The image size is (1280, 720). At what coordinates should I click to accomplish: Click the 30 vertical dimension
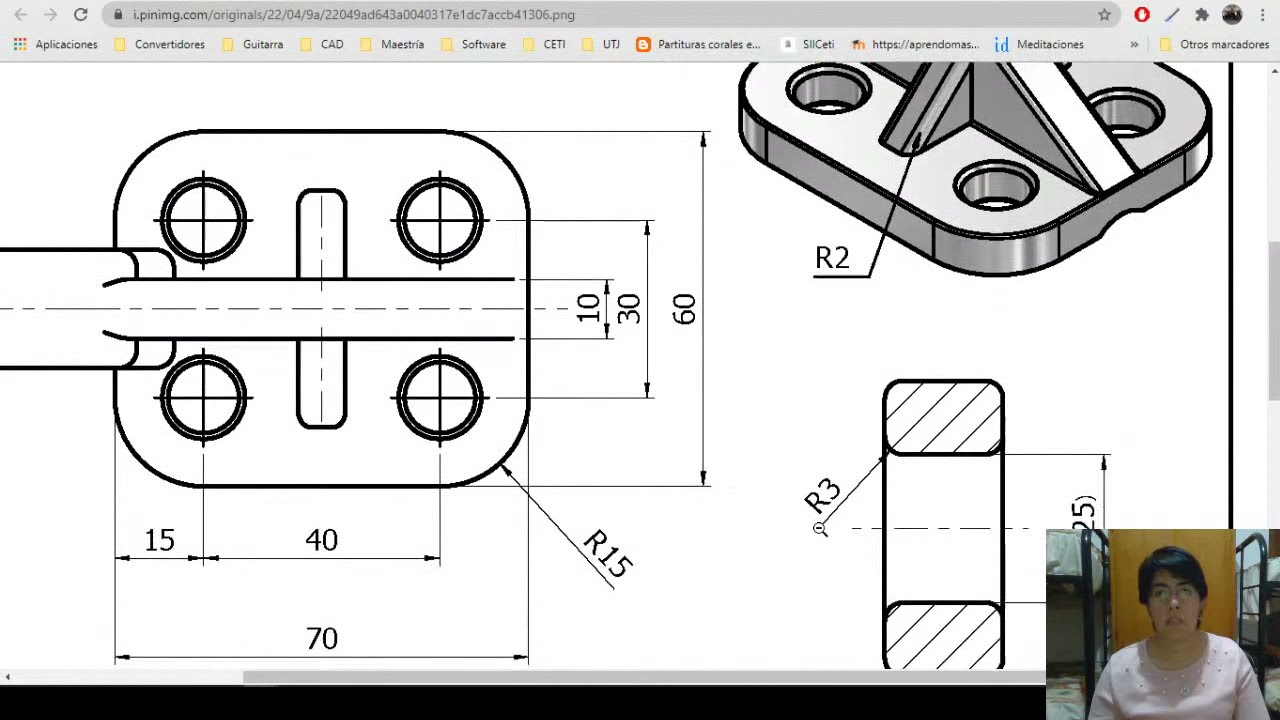628,309
